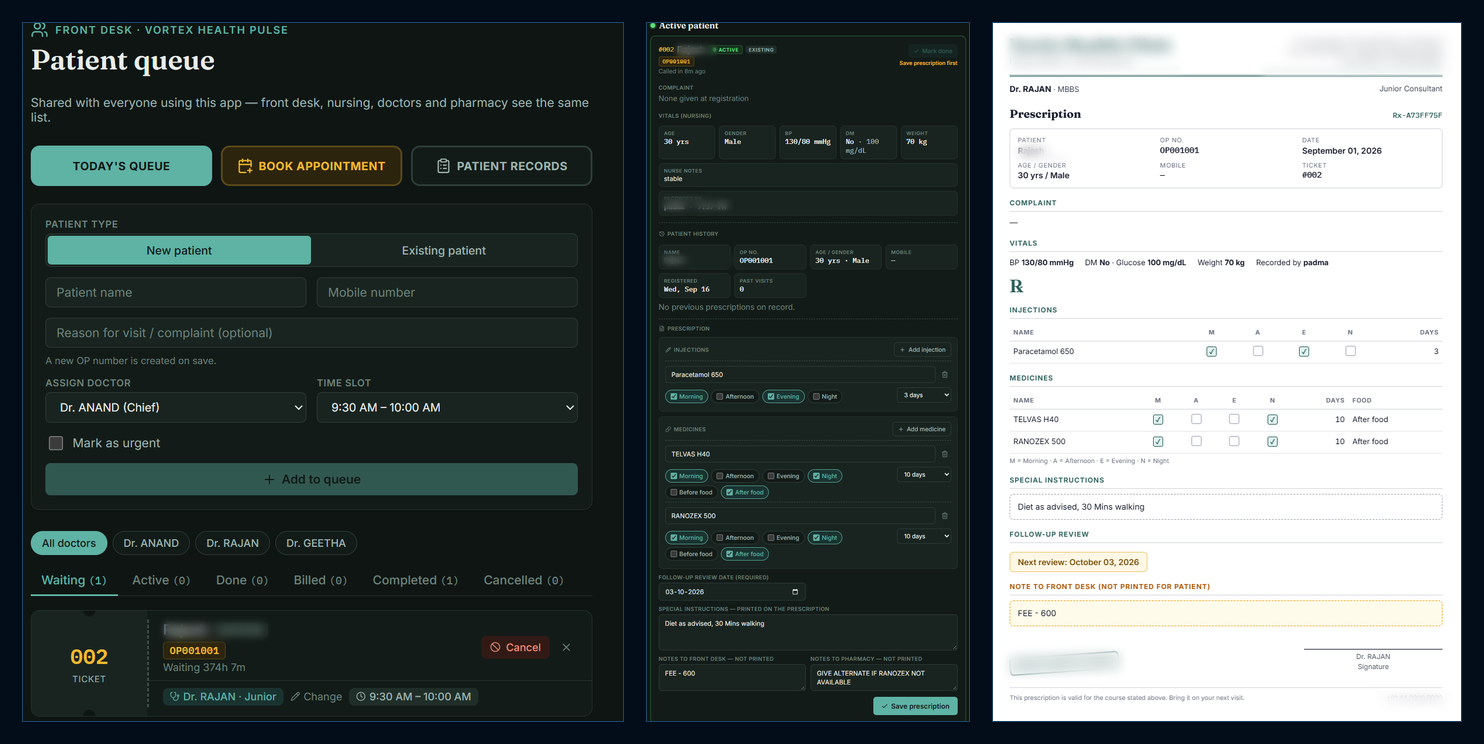This screenshot has width=1484, height=744.
Task: Click the clock icon on the 9:30 AM slot chip
Action: point(360,696)
